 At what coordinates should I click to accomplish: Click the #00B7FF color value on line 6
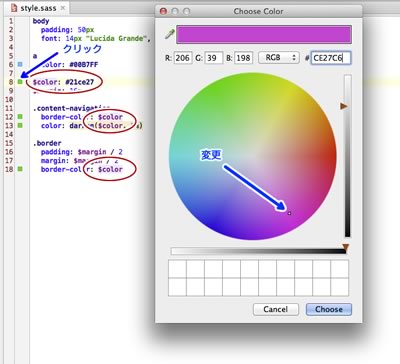pos(84,64)
